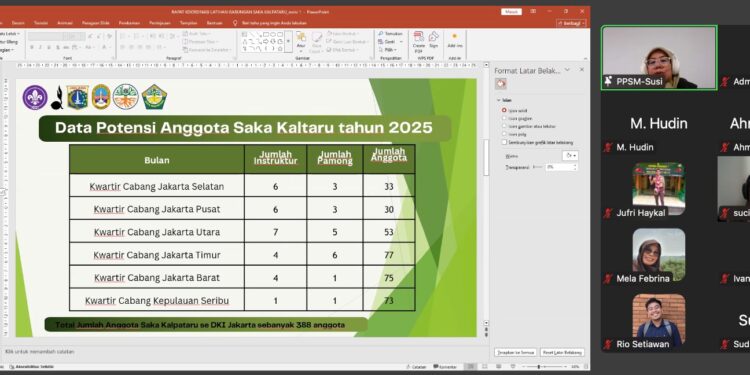Click Temukan find in ribbon
The width and height of the screenshot is (750, 375).
390,34
